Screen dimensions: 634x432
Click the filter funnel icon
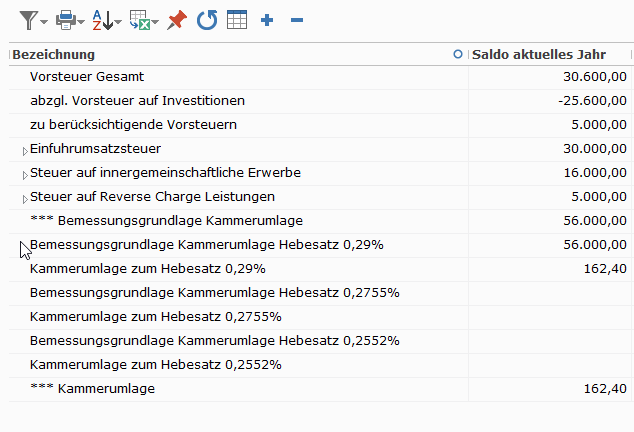(28, 20)
